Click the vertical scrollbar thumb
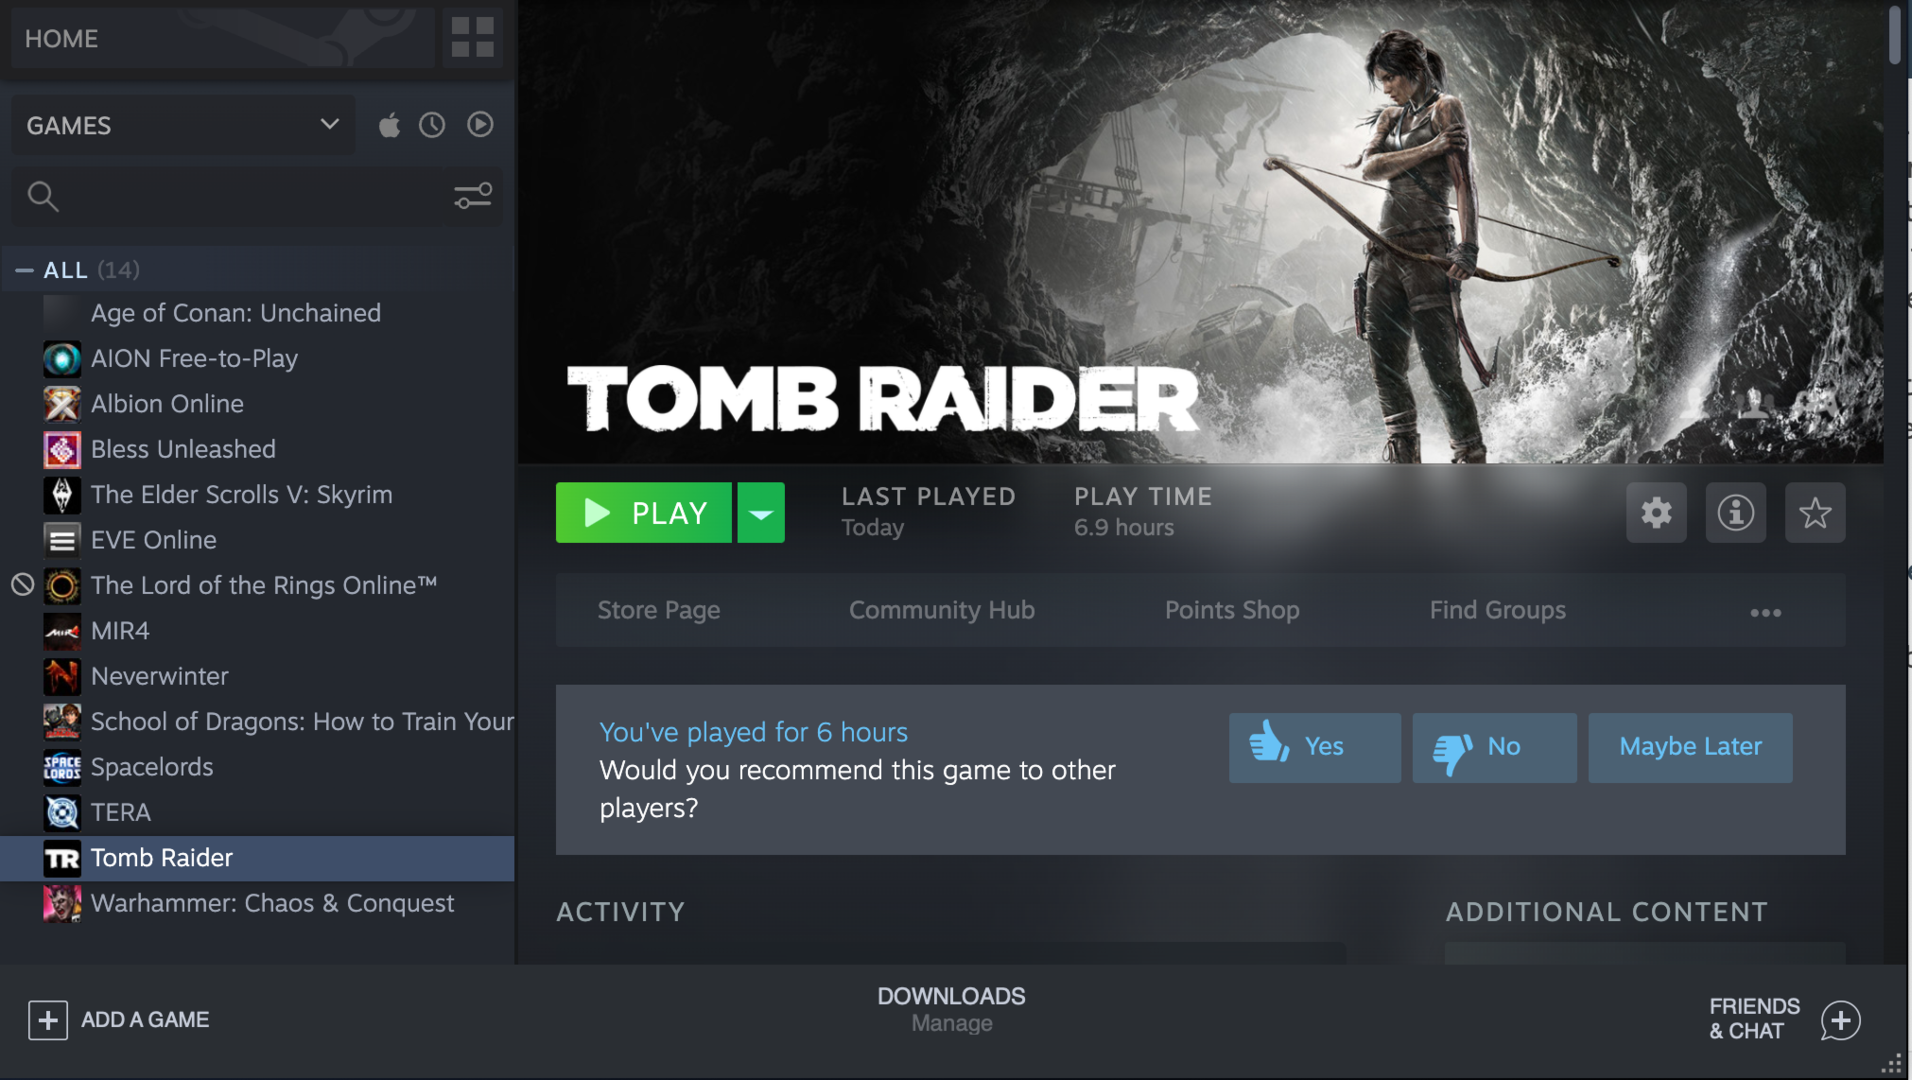 tap(1894, 34)
